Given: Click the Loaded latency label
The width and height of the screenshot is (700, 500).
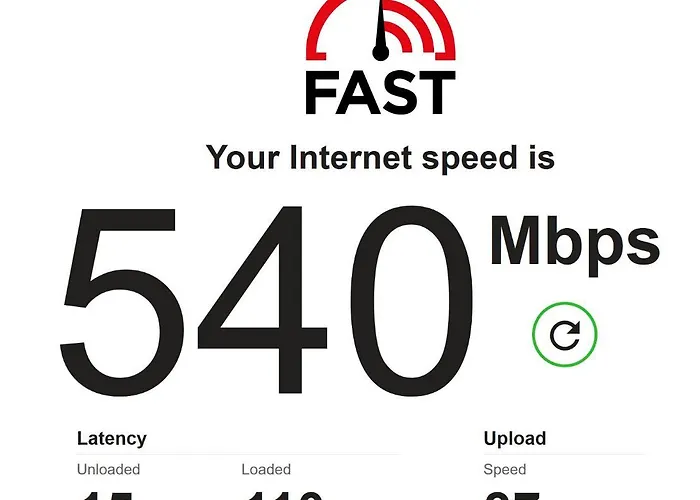Looking at the screenshot, I should click(266, 469).
